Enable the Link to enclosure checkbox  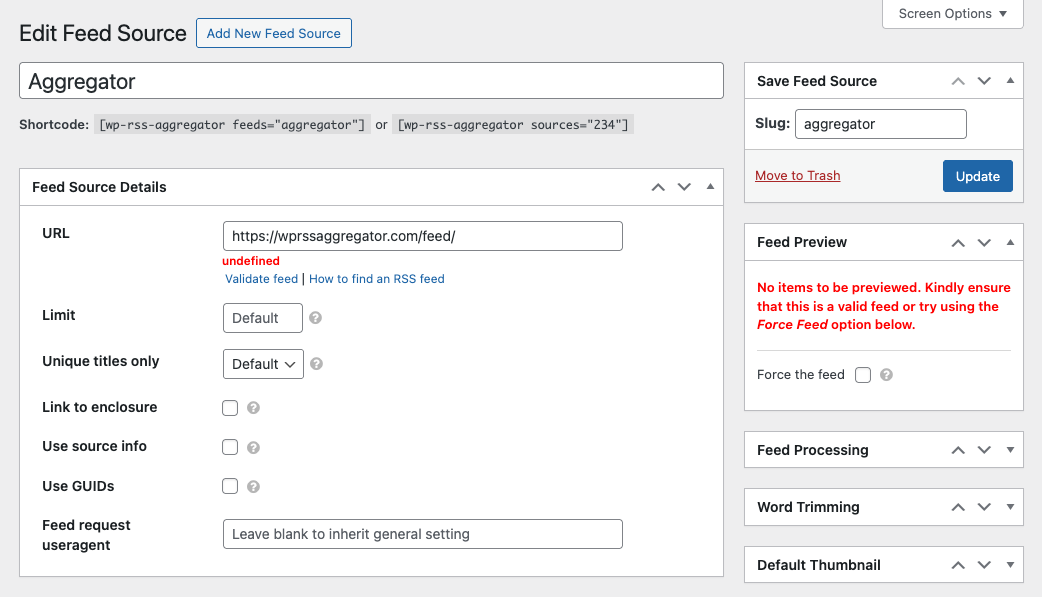point(230,408)
